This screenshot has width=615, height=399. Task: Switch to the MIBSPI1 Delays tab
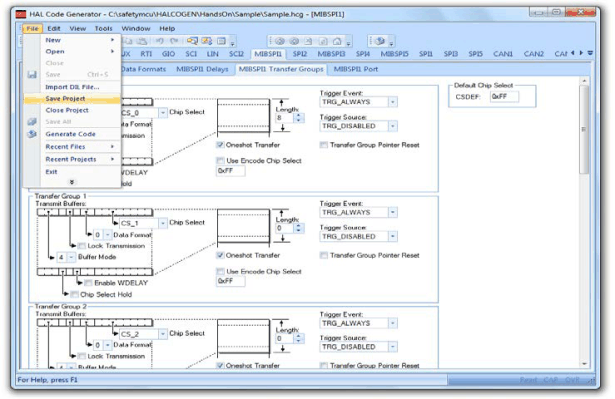pyautogui.click(x=202, y=69)
